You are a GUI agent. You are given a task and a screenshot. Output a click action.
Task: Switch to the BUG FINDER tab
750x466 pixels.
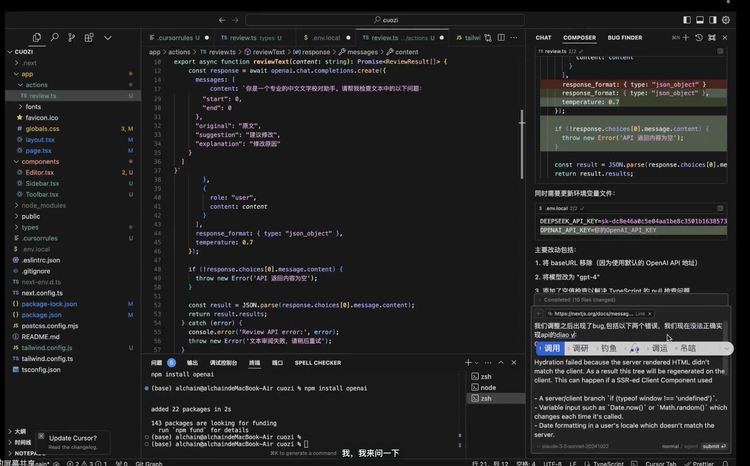point(625,38)
